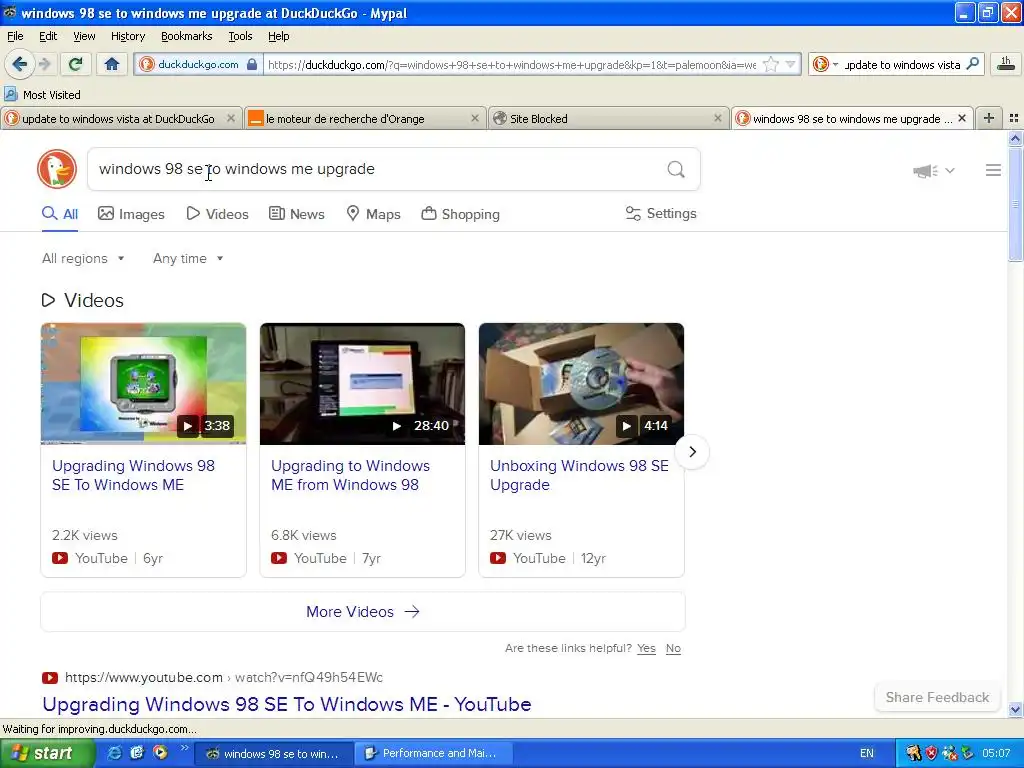
Task: Open the File menu
Action: (x=15, y=37)
